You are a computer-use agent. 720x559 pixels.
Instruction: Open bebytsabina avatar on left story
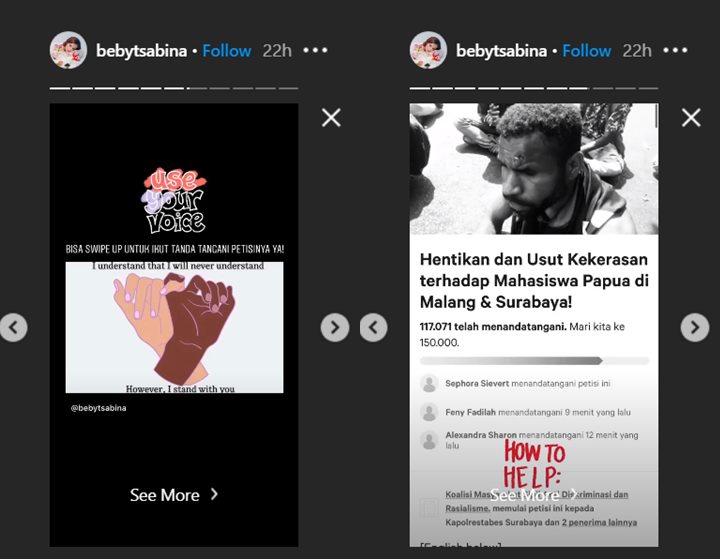pyautogui.click(x=68, y=50)
